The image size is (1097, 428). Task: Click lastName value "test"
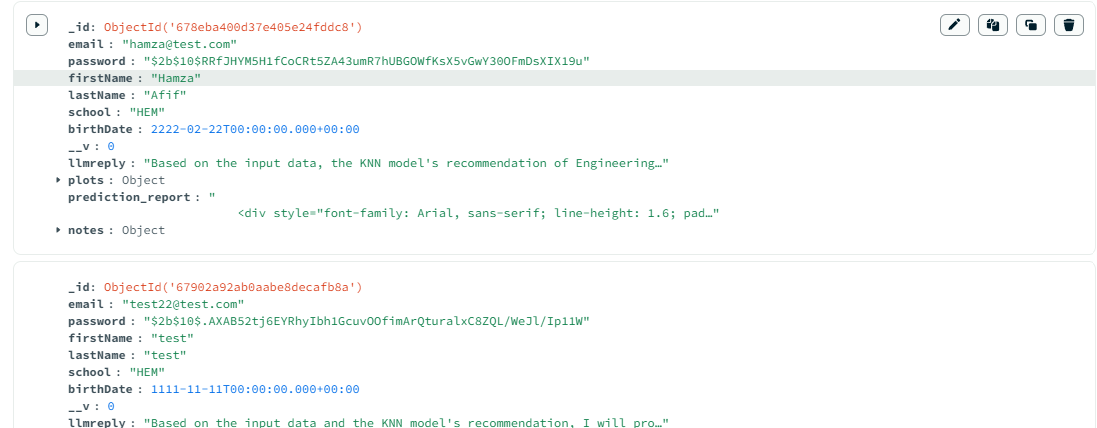click(165, 355)
